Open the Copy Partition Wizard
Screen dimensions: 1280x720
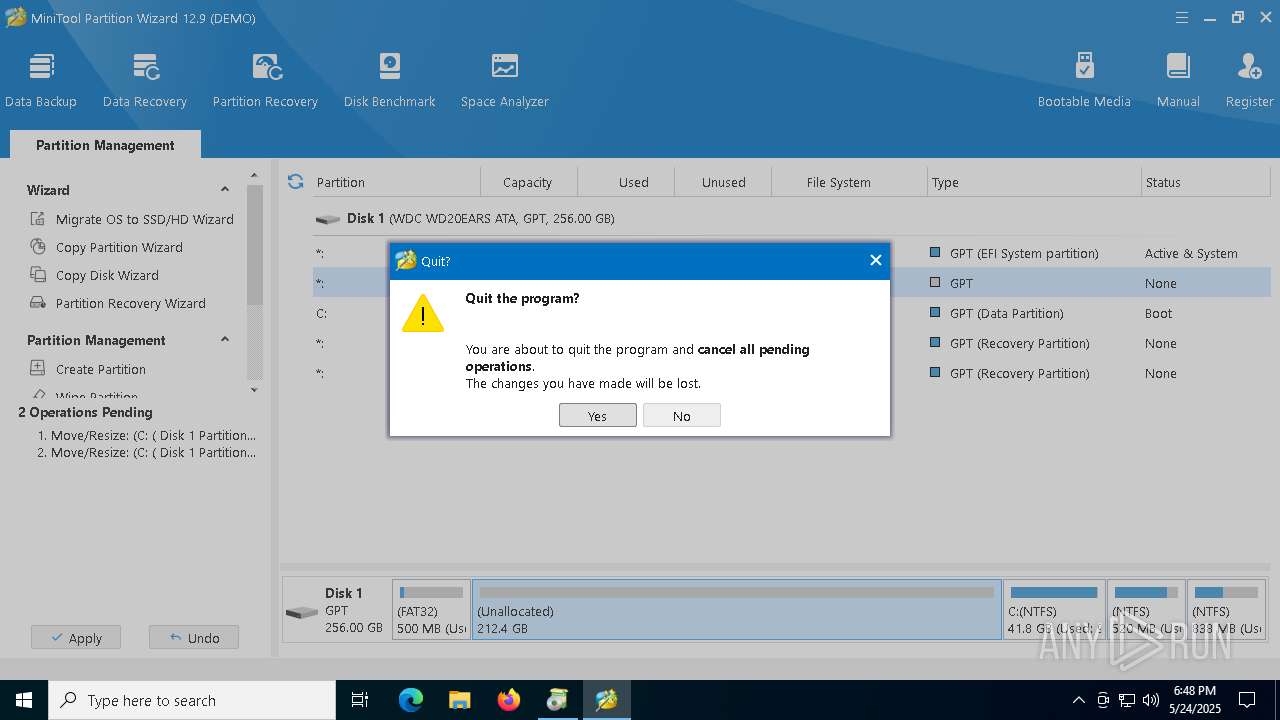[119, 247]
